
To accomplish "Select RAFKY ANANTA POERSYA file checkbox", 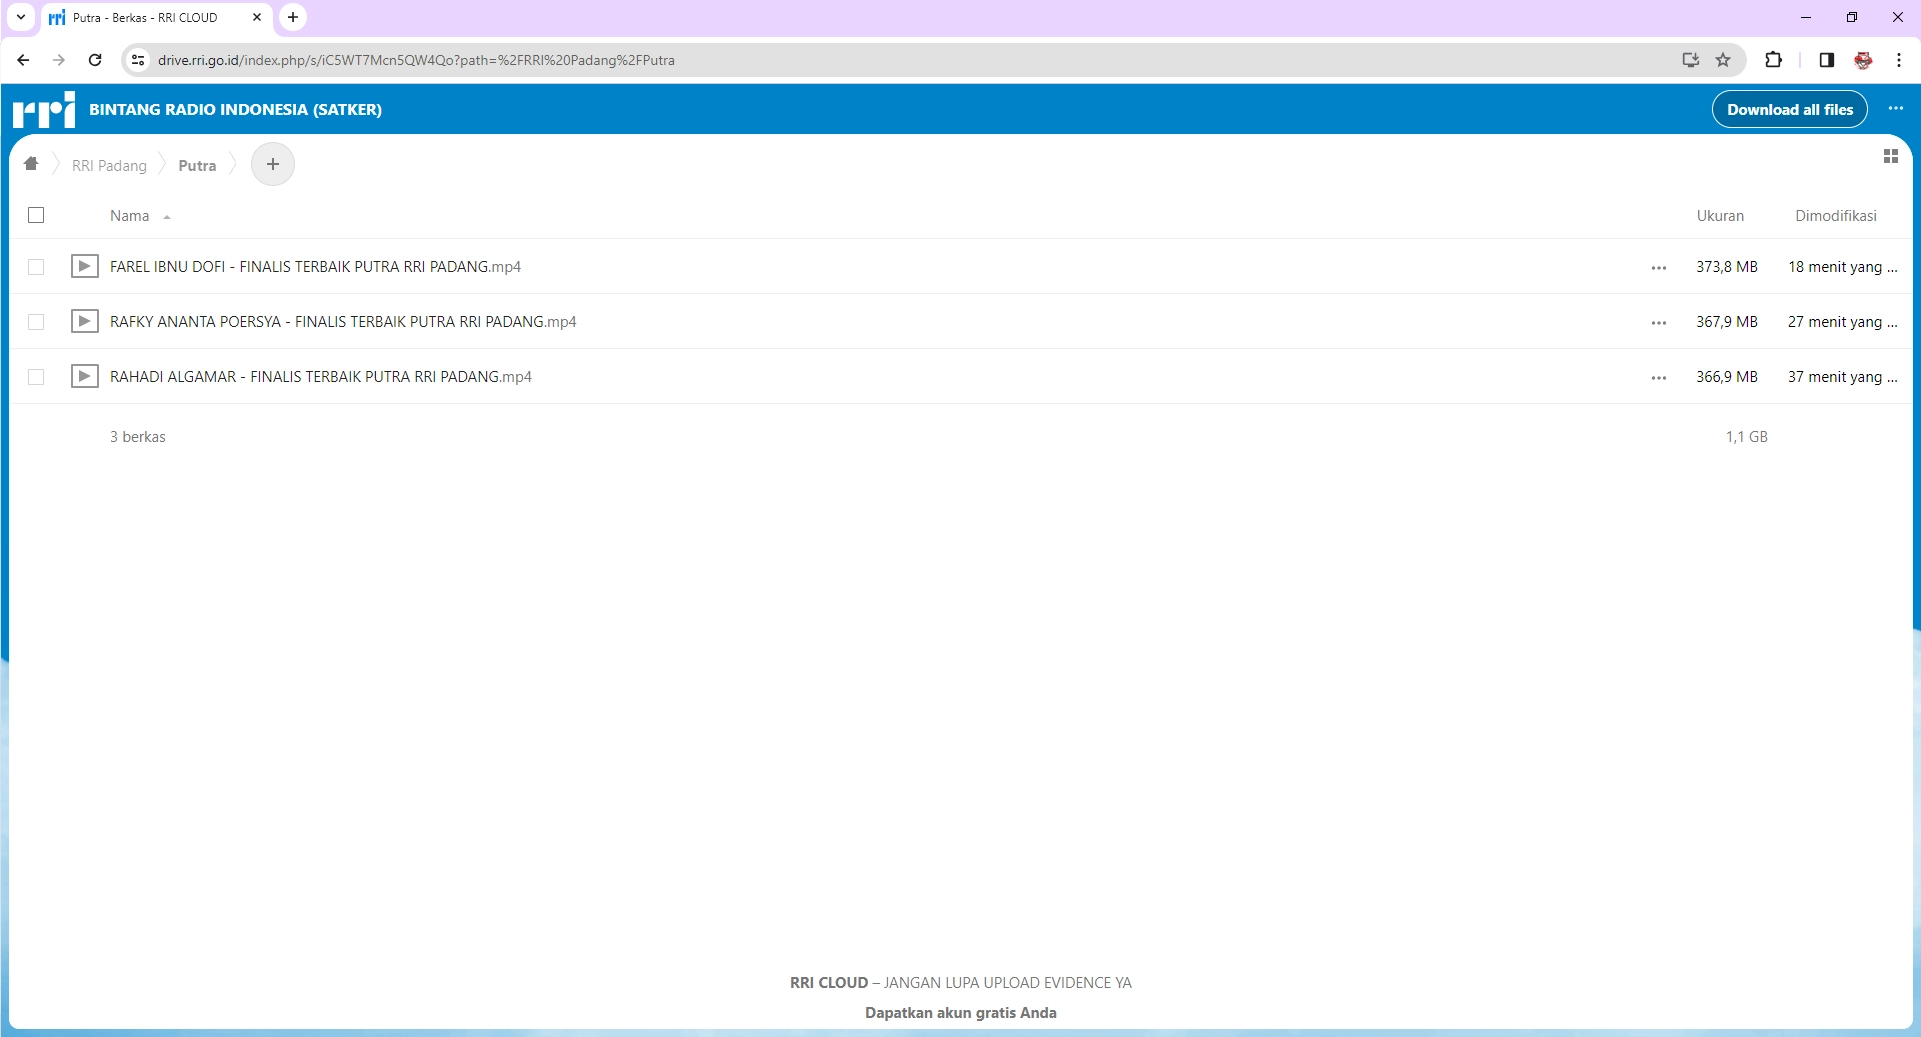I will (37, 322).
